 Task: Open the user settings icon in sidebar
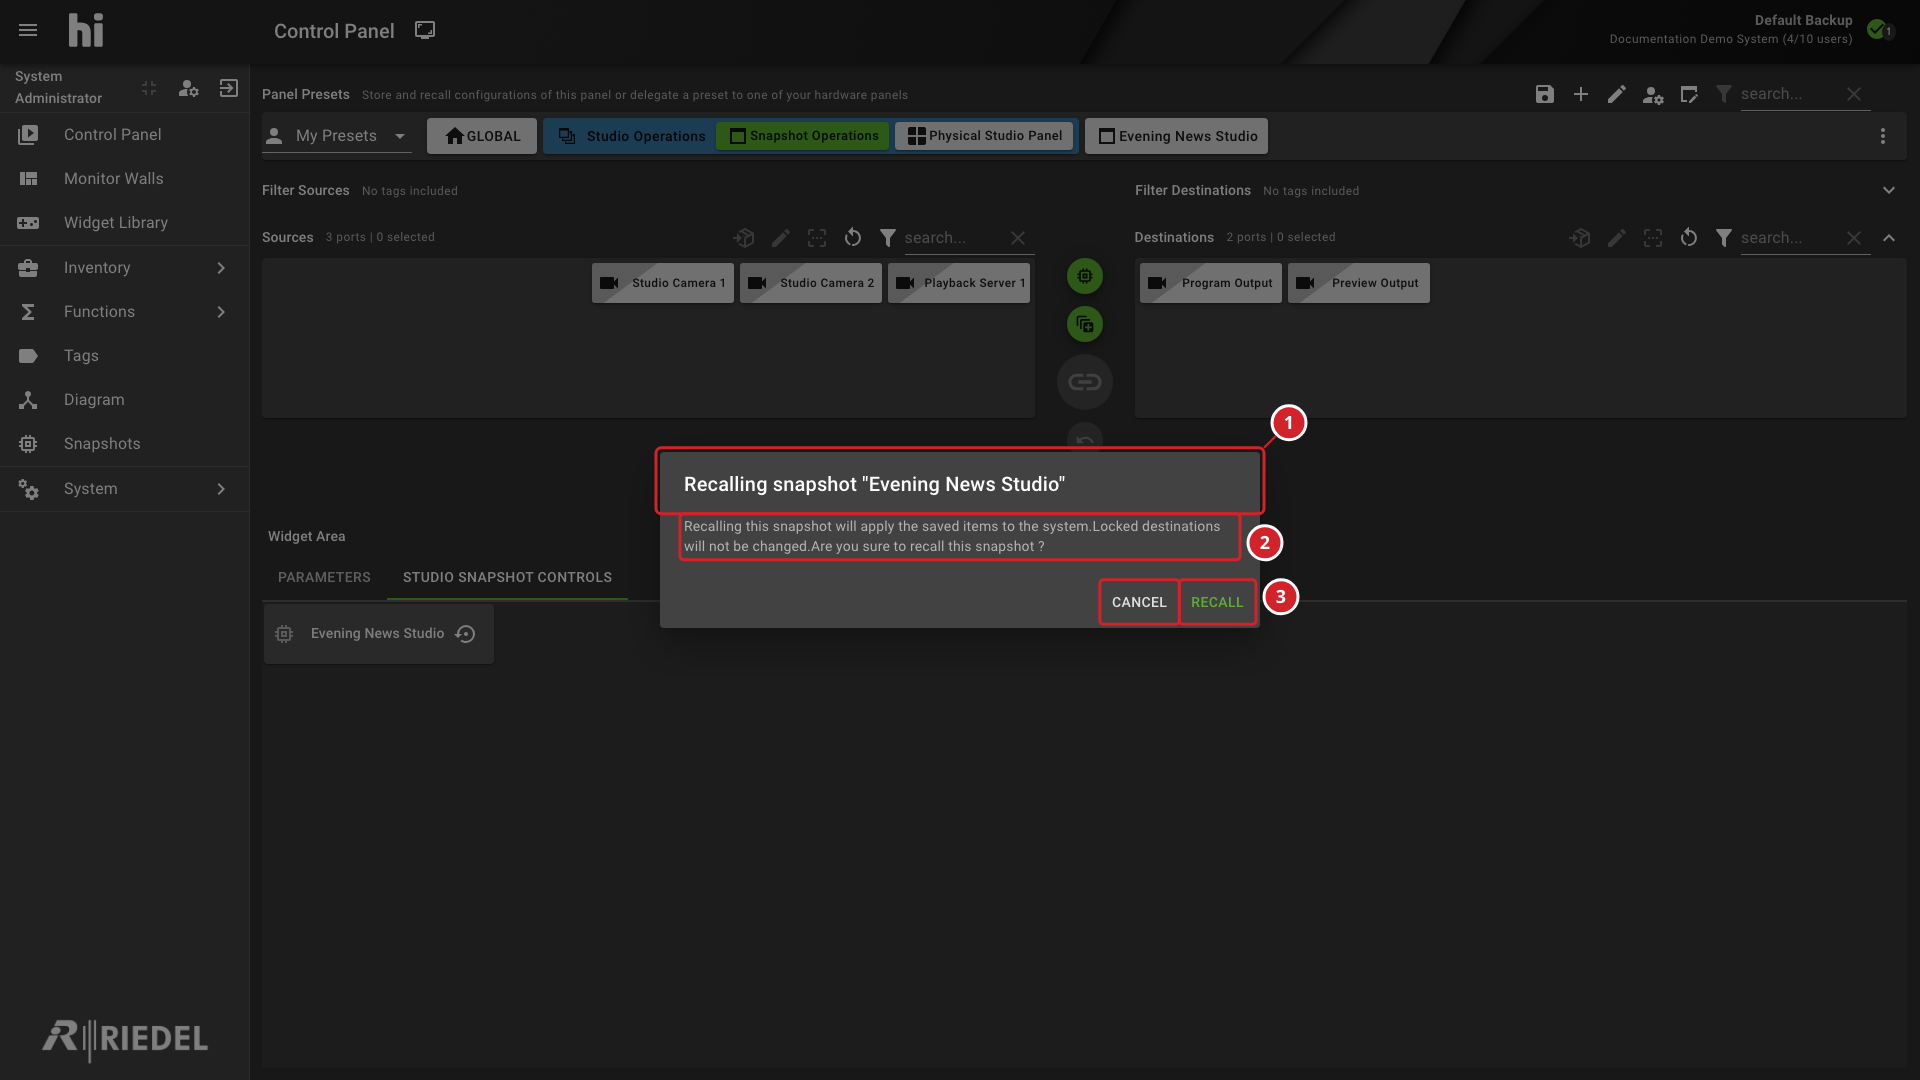[189, 88]
